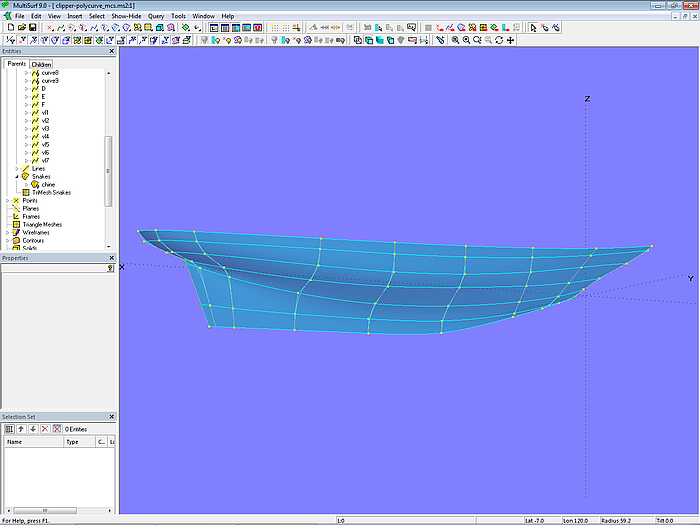Click the red X remove icon in Selection Set

click(x=44, y=429)
